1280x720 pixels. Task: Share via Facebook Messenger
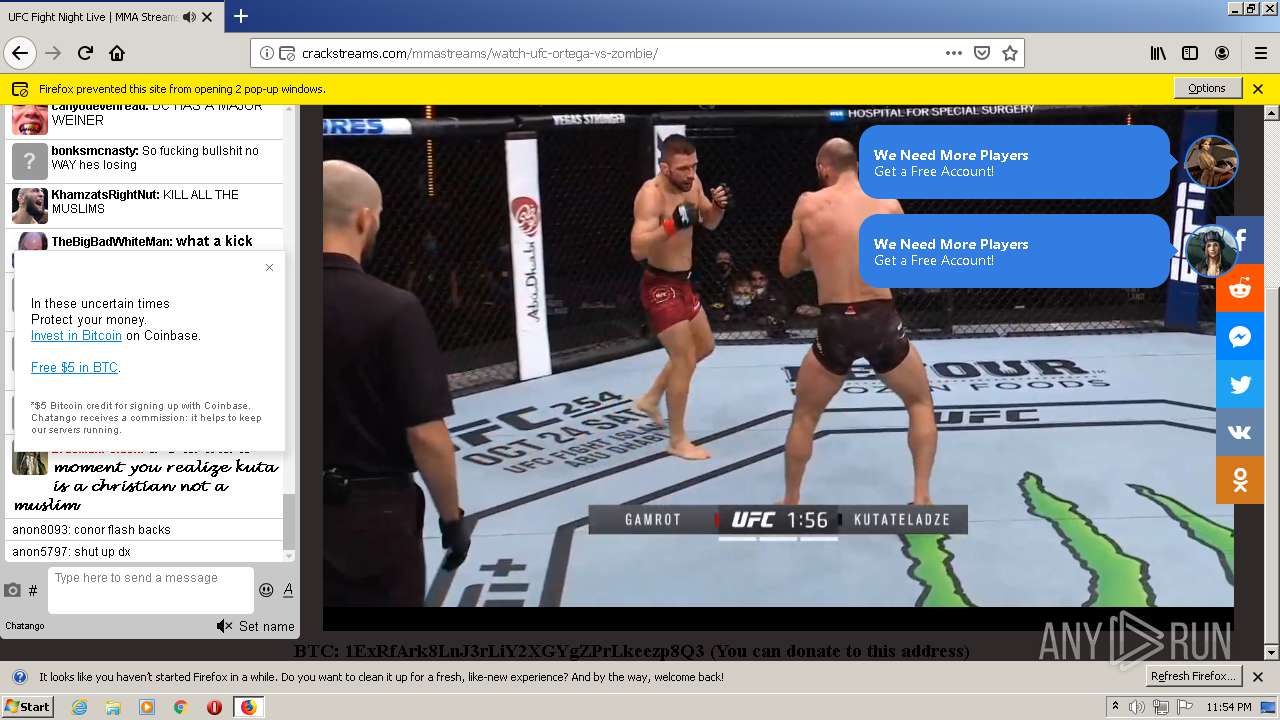pos(1240,336)
